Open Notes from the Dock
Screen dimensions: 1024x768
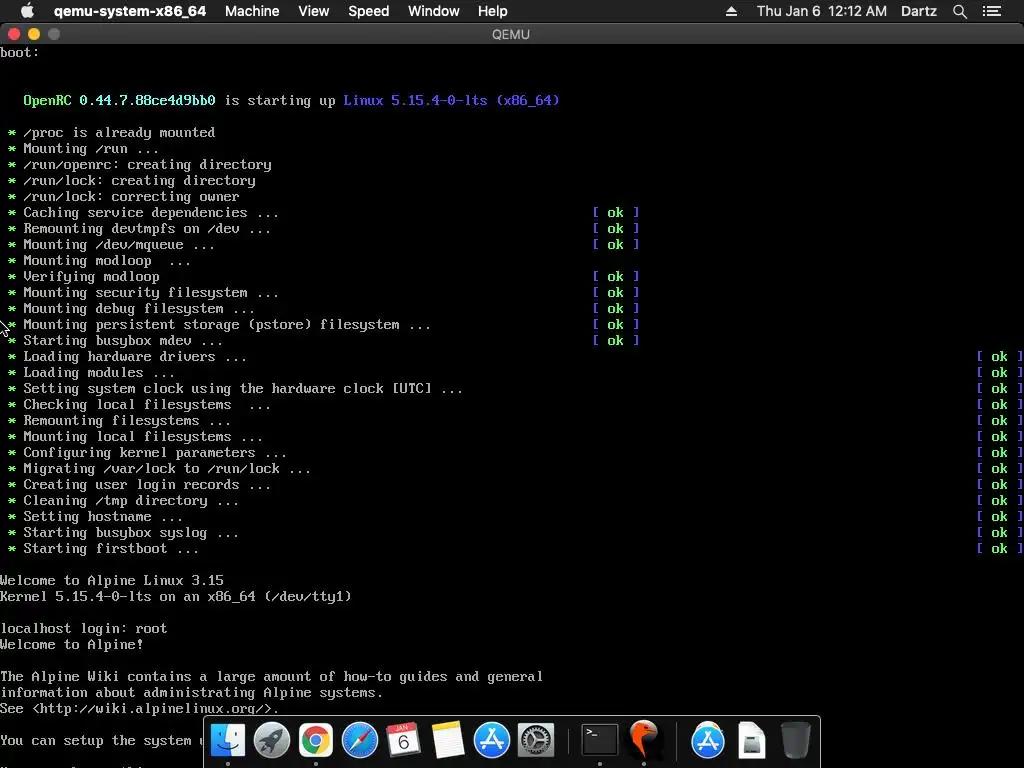(x=448, y=740)
